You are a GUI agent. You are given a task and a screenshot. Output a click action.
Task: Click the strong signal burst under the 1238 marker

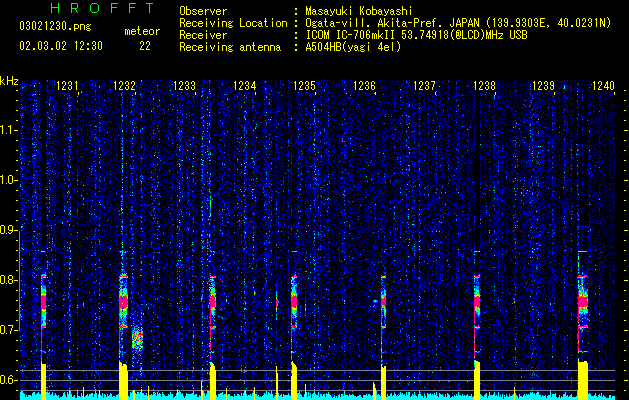tap(477, 302)
